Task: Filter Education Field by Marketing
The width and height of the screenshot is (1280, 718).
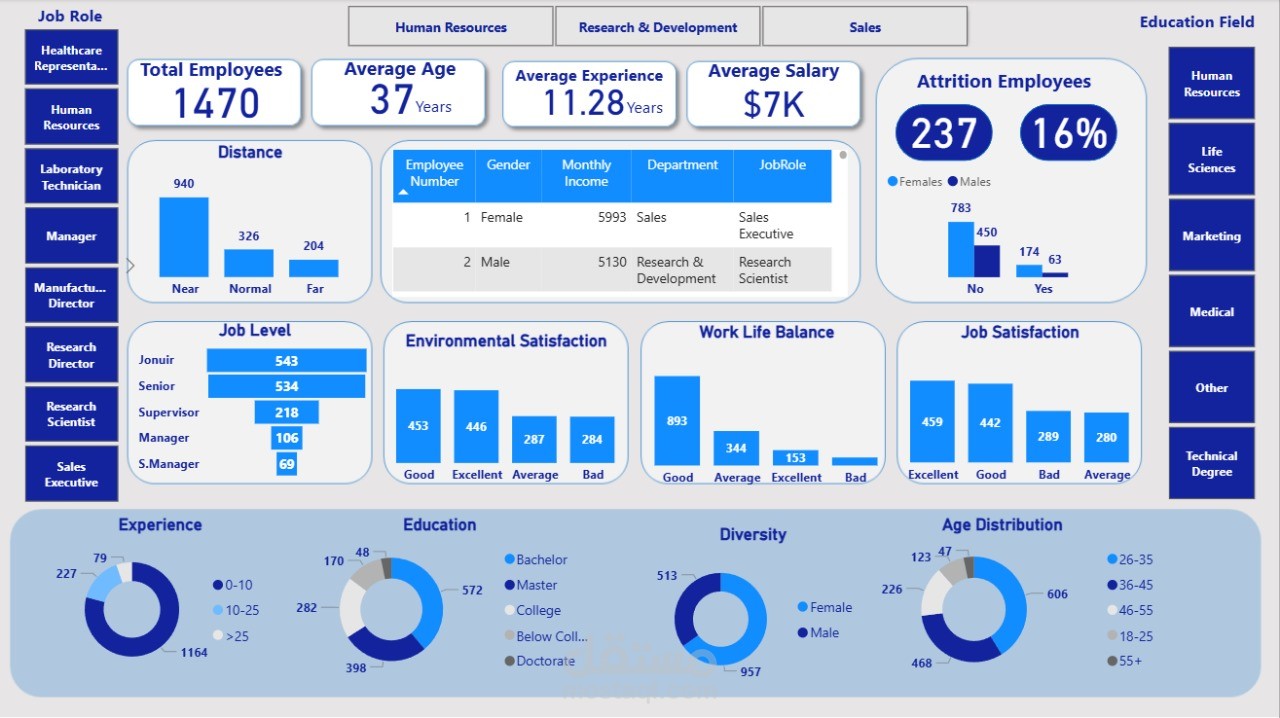Action: 1211,235
